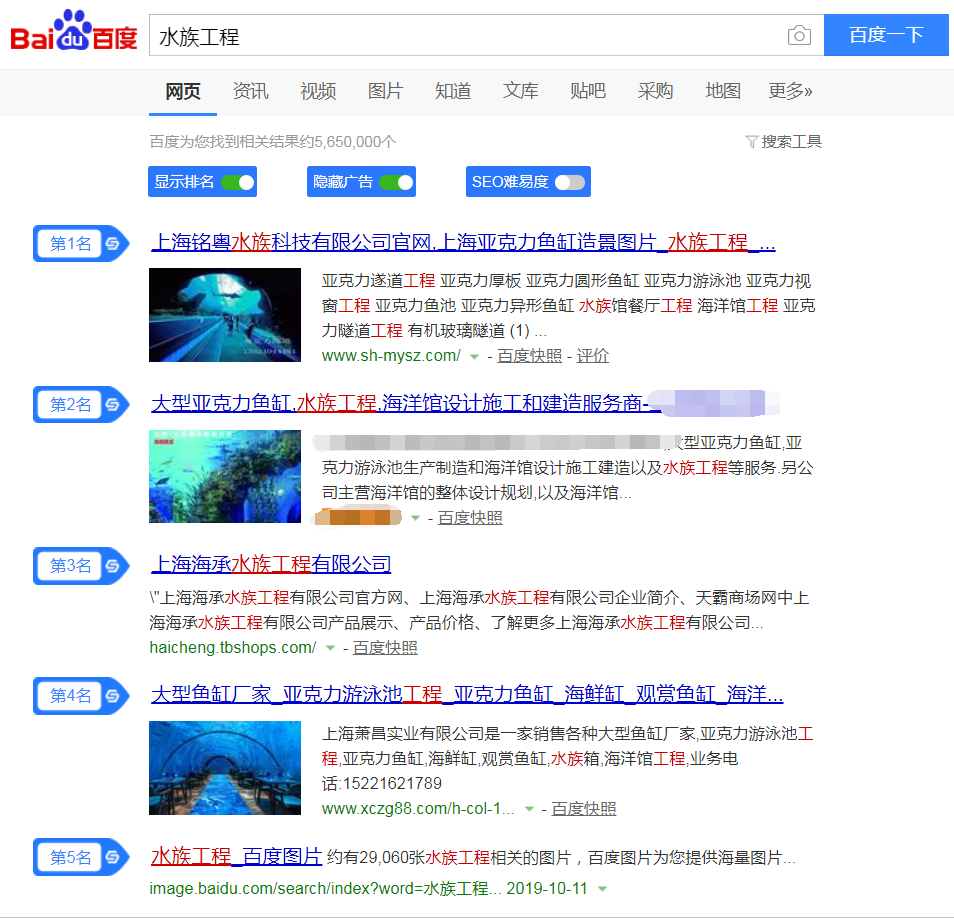
Task: Open 百度快照 for the second result
Action: click(470, 518)
